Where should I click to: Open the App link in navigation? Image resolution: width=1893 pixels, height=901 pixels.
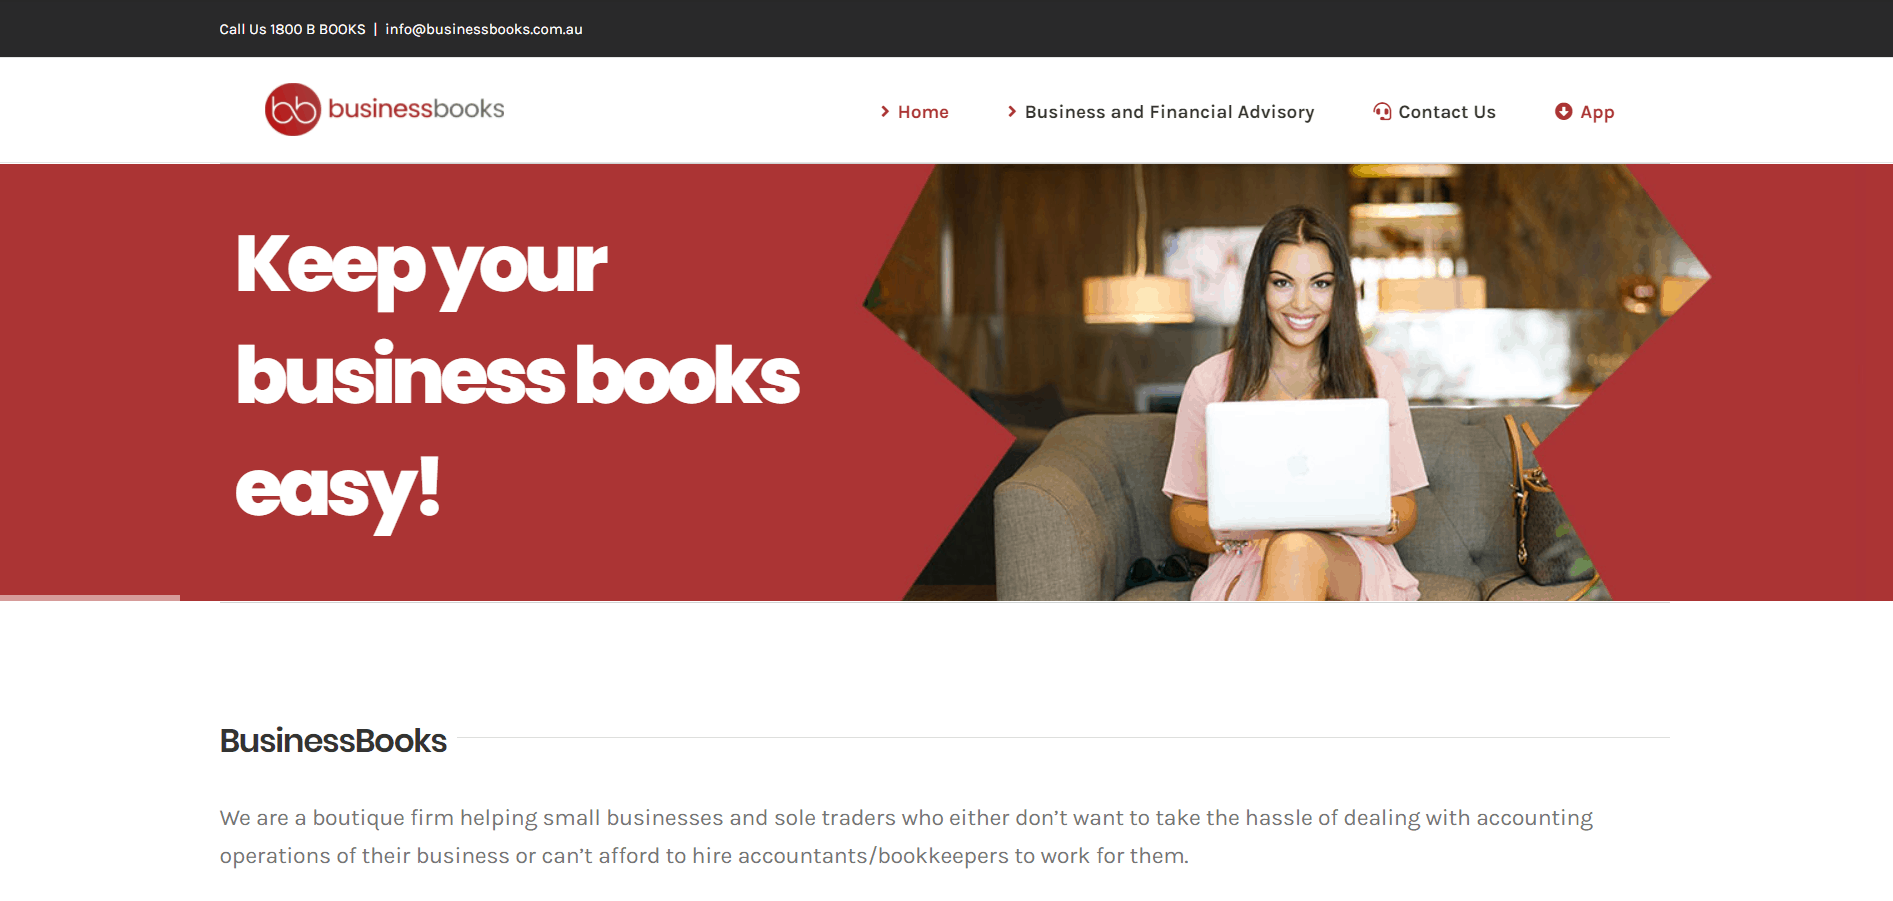click(x=1597, y=112)
